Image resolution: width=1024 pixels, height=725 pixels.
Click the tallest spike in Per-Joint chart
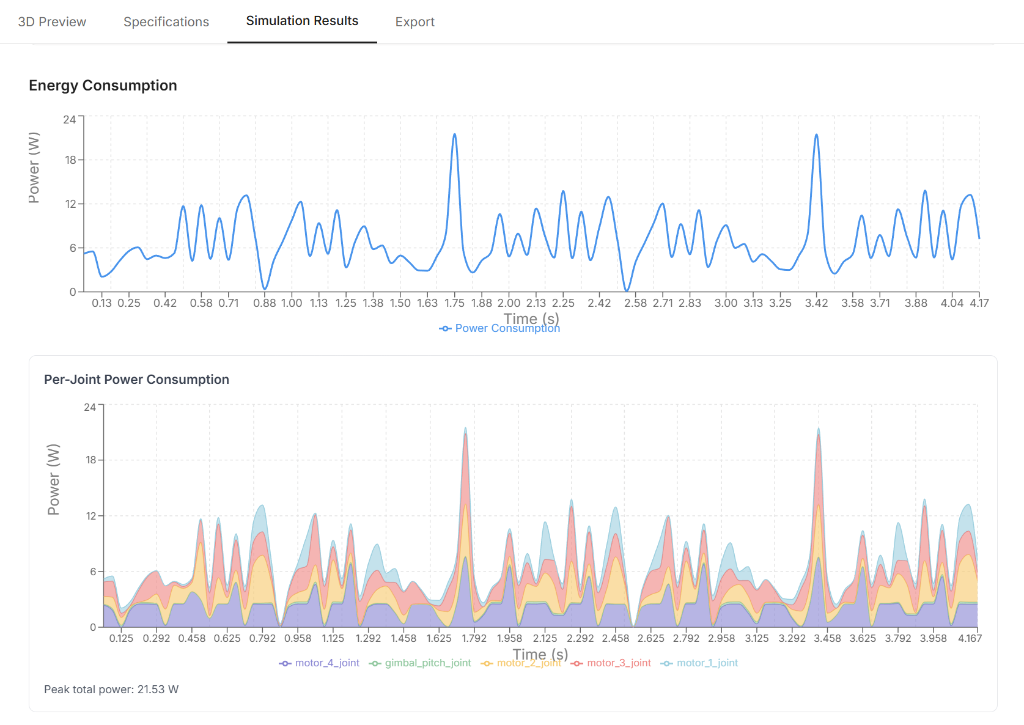click(465, 428)
